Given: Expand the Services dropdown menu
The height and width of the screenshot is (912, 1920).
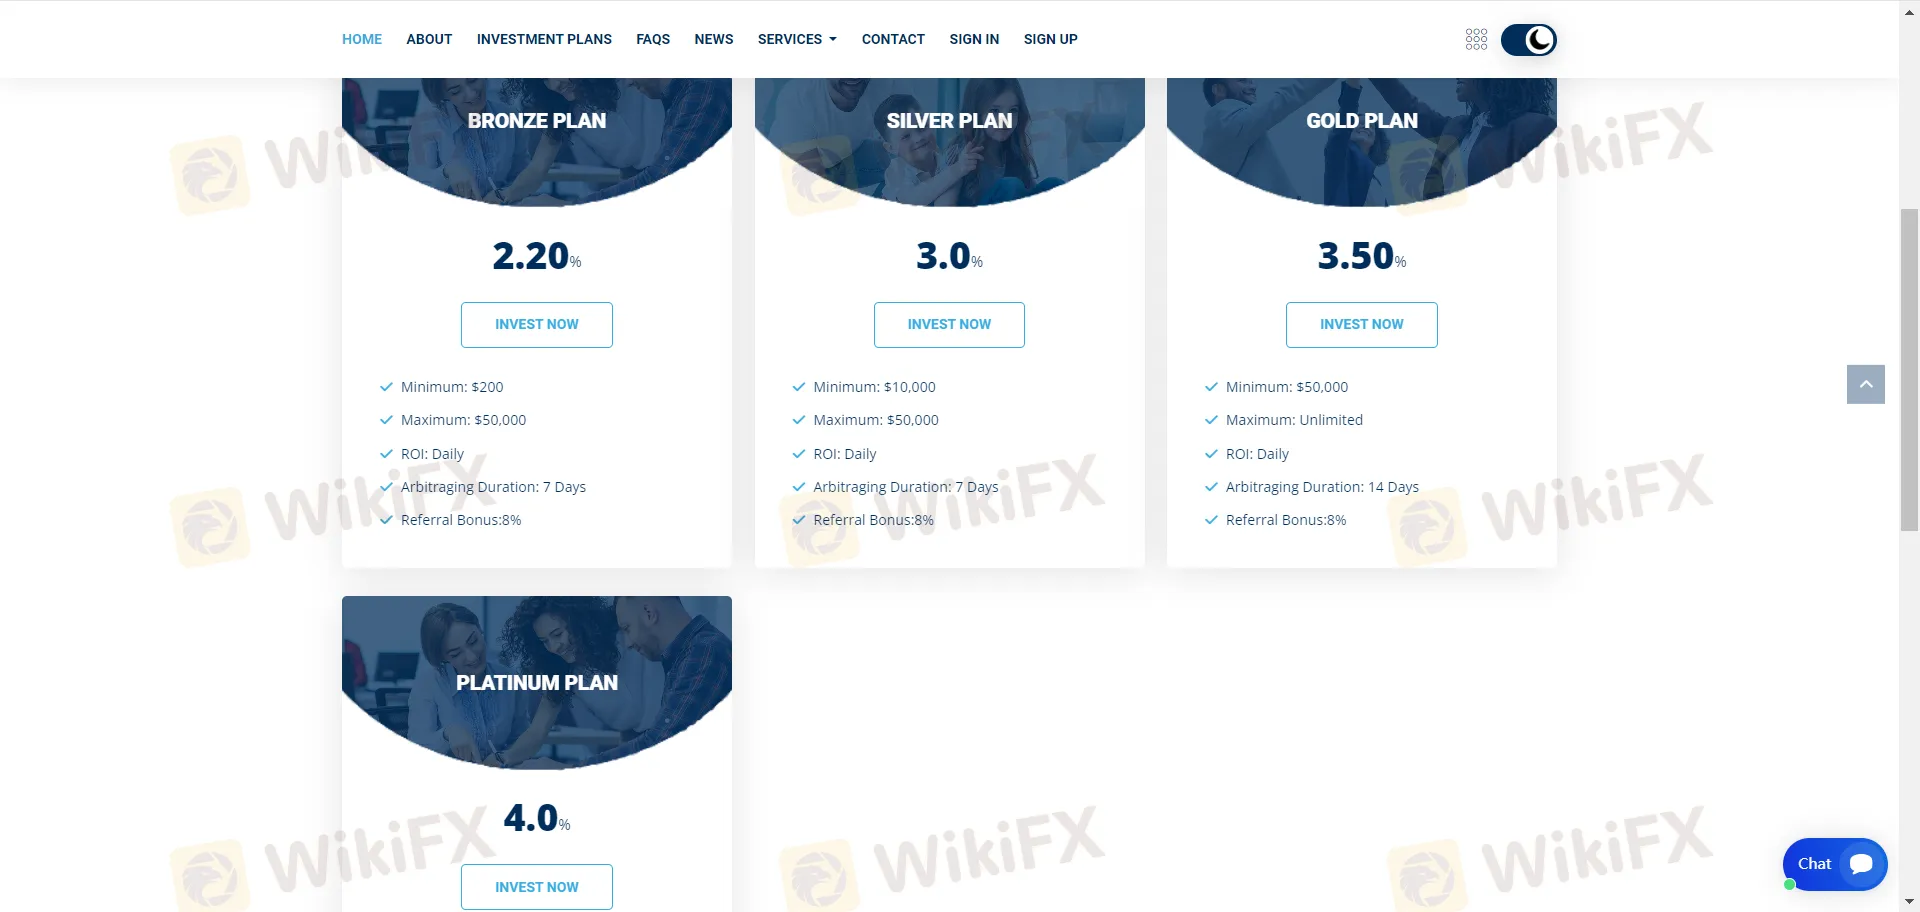Looking at the screenshot, I should (x=797, y=39).
